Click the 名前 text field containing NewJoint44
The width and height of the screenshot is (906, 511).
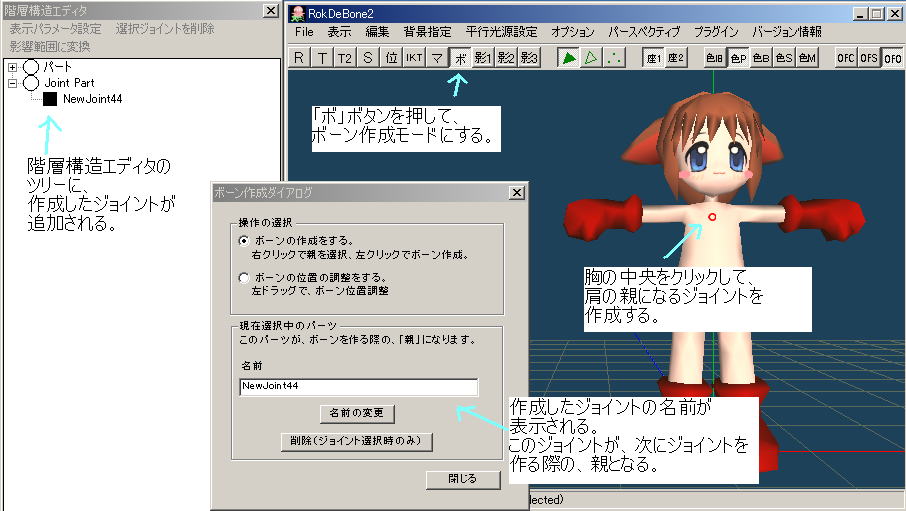[359, 386]
